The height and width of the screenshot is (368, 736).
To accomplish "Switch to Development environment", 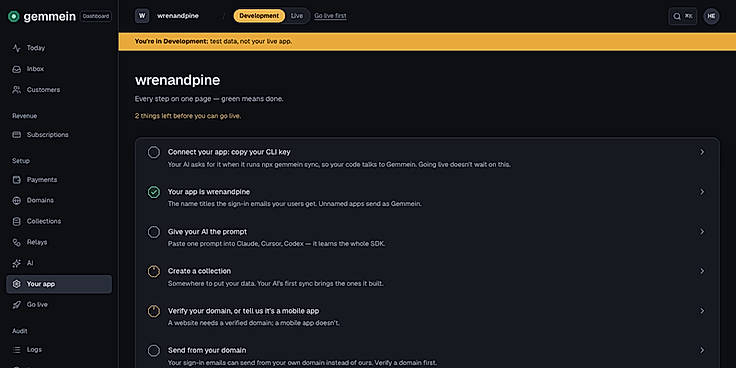I will point(259,16).
